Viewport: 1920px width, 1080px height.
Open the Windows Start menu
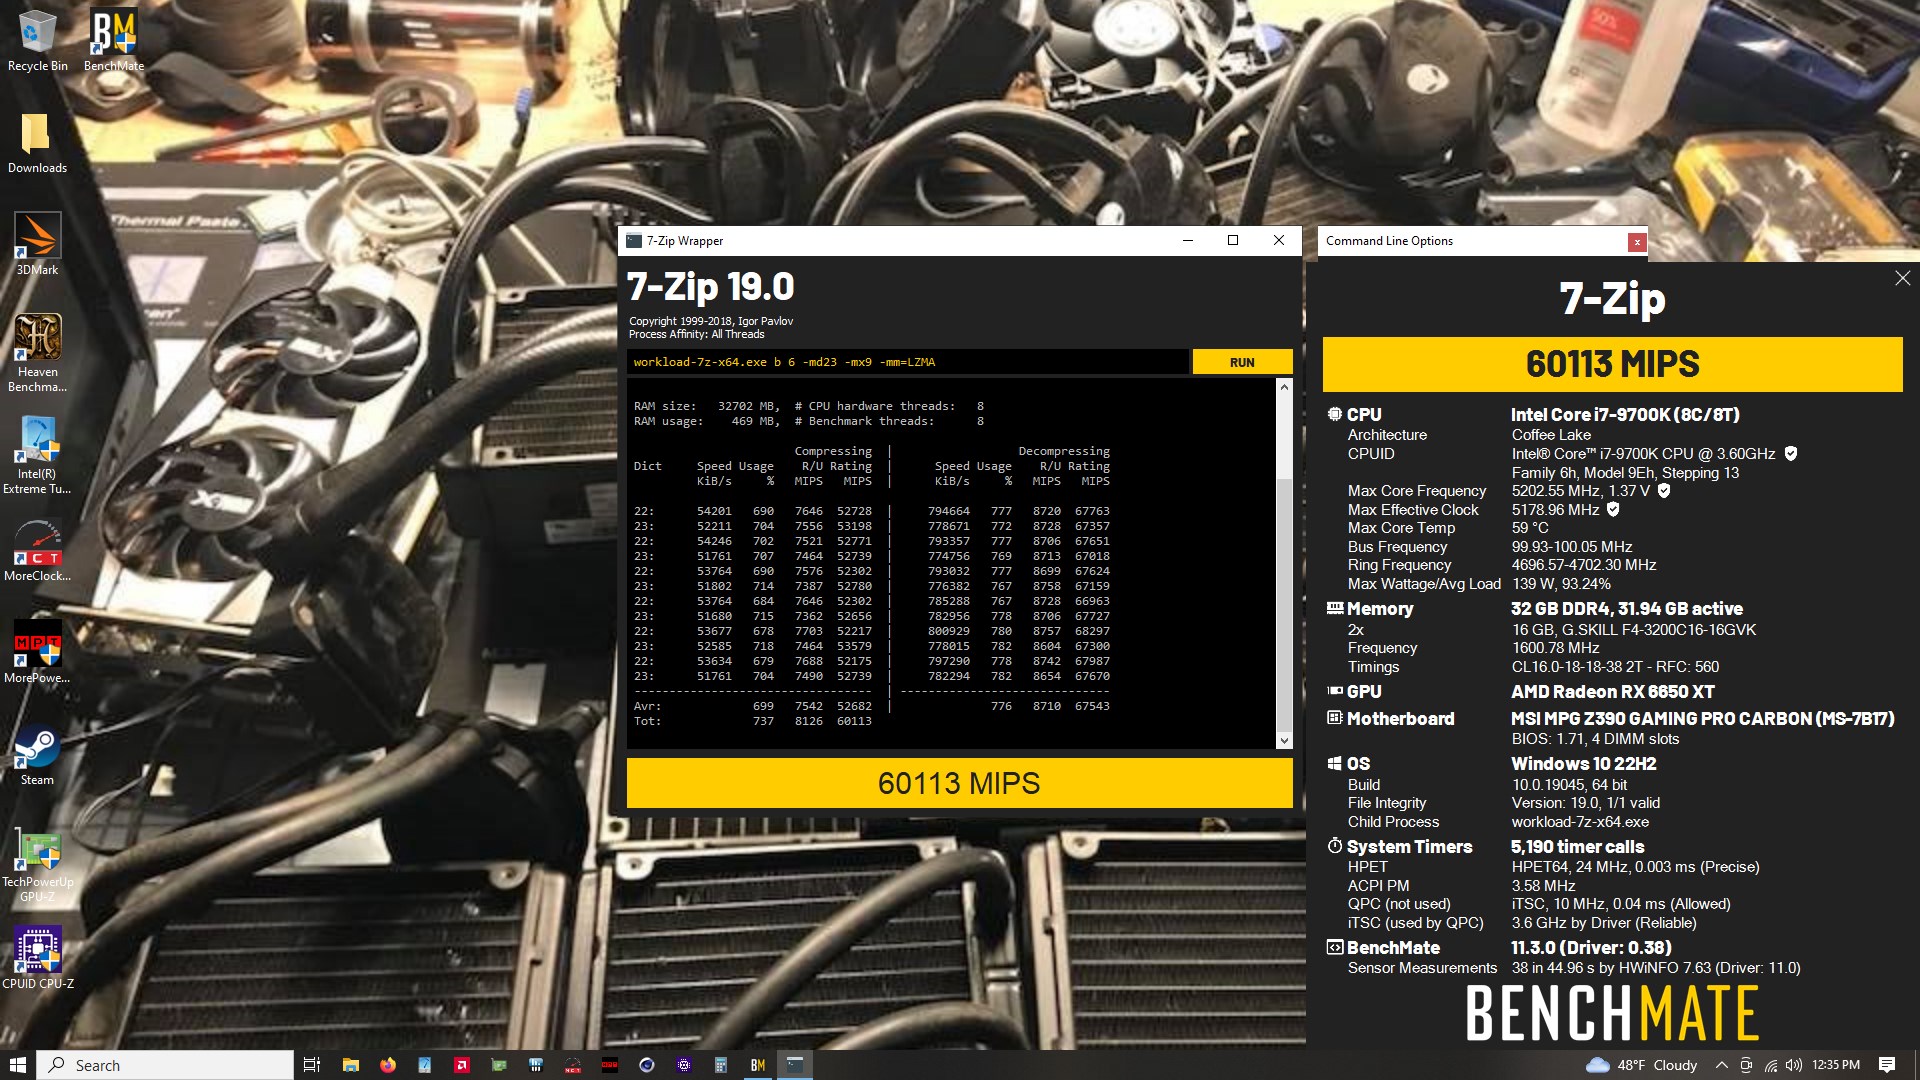pyautogui.click(x=17, y=1065)
